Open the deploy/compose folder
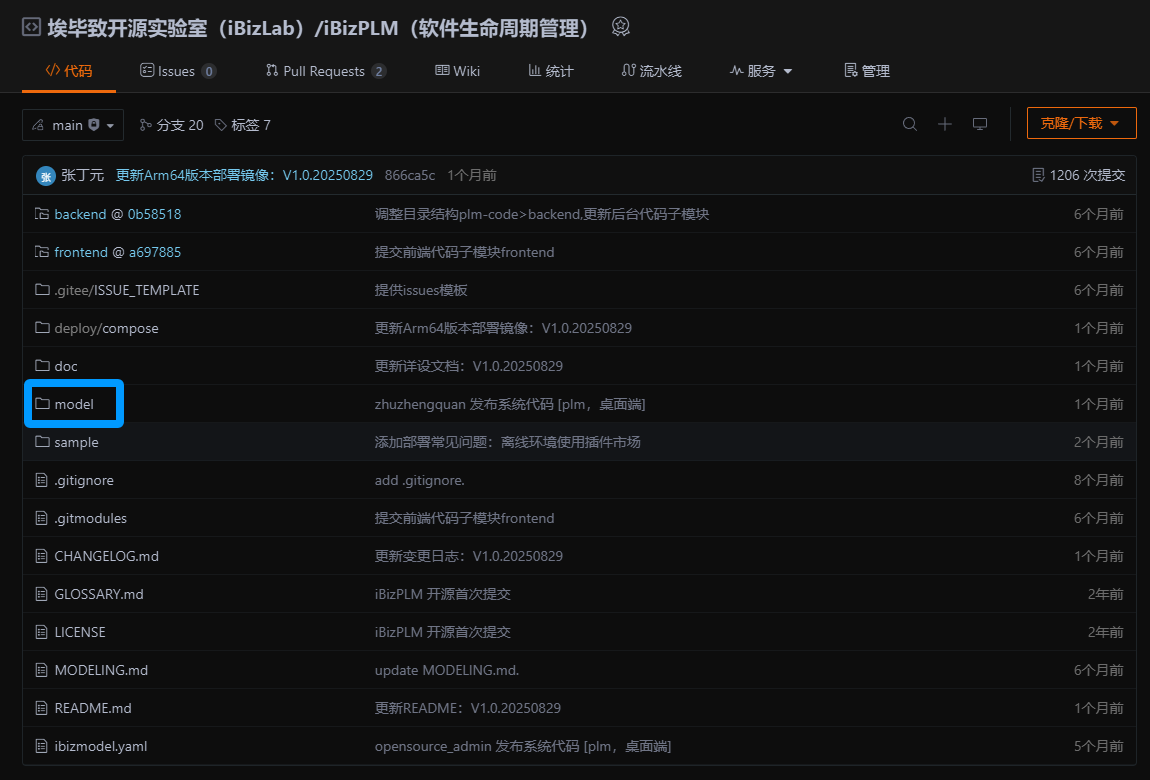The width and height of the screenshot is (1150, 780). (x=106, y=328)
